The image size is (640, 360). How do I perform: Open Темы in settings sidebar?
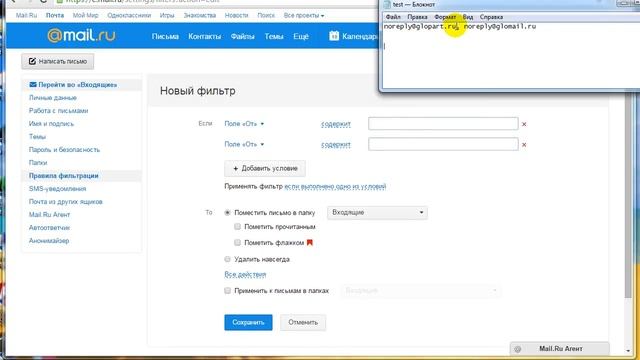[37, 137]
